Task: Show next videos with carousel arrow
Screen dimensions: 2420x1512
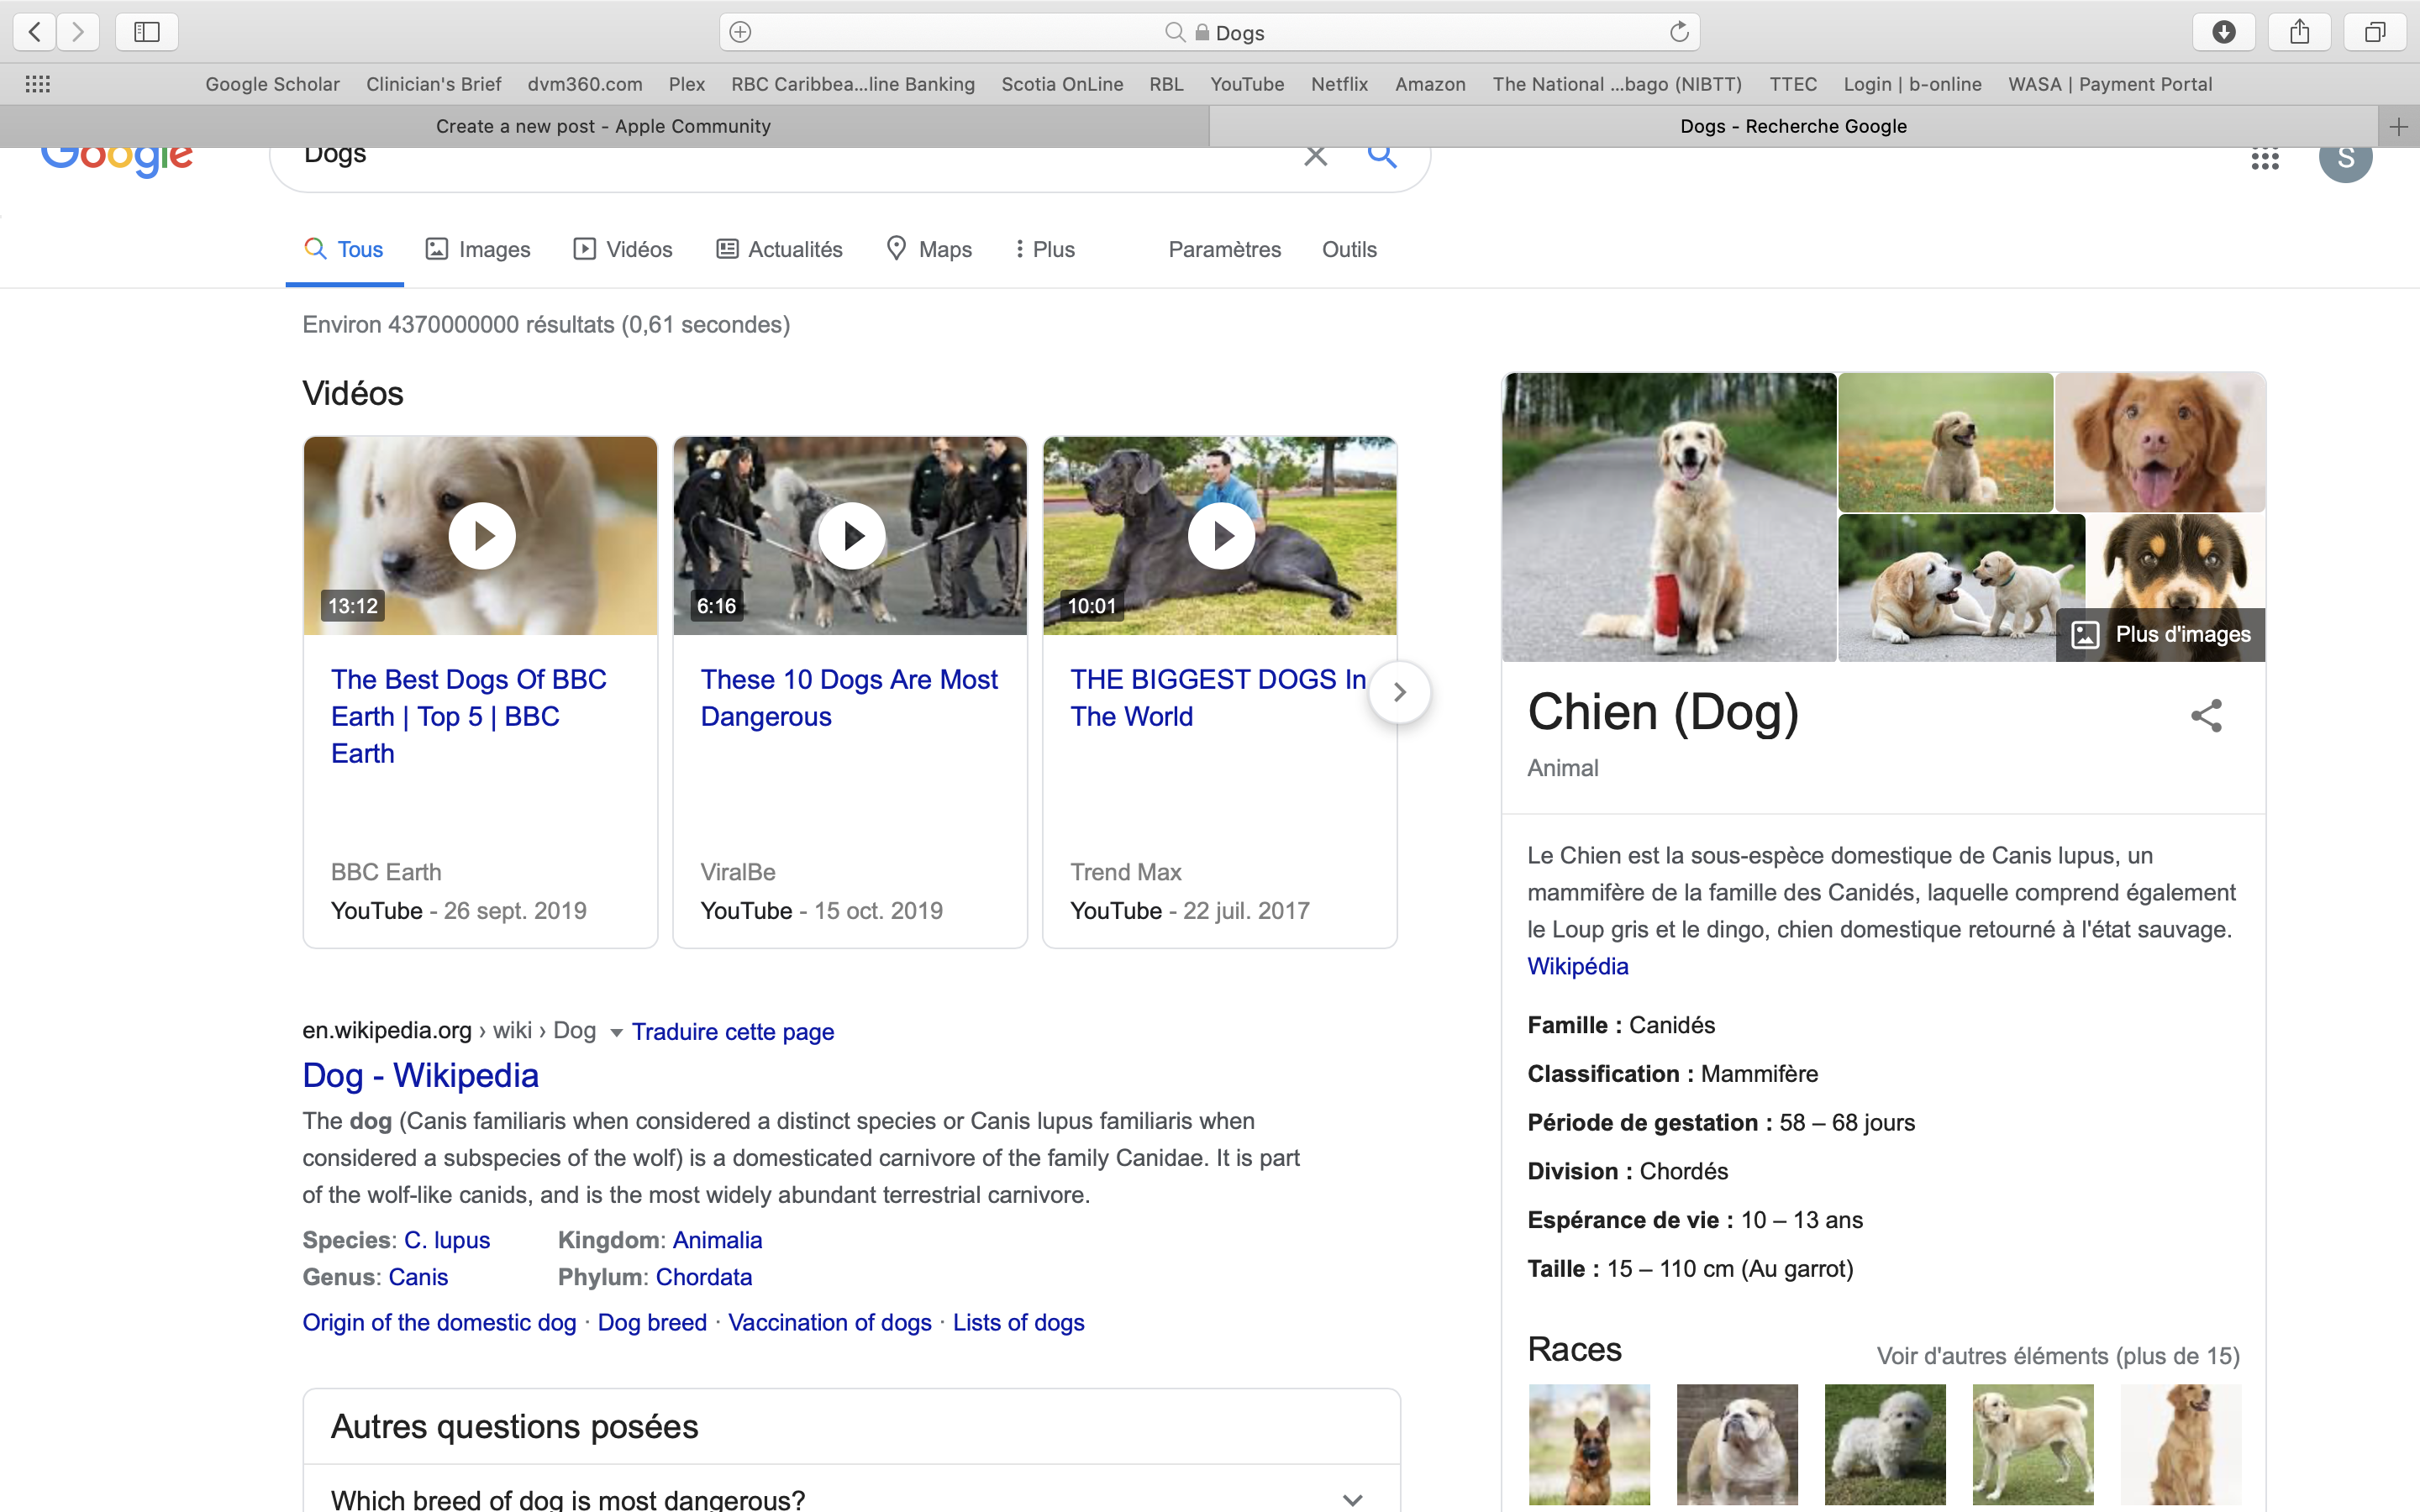Action: coord(1399,692)
